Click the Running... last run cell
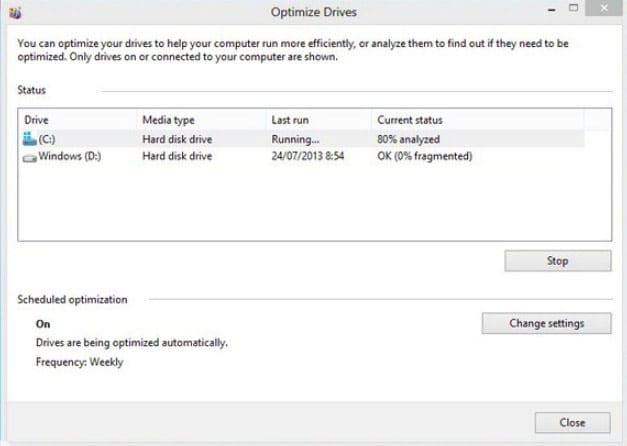The width and height of the screenshot is (627, 446). point(296,139)
